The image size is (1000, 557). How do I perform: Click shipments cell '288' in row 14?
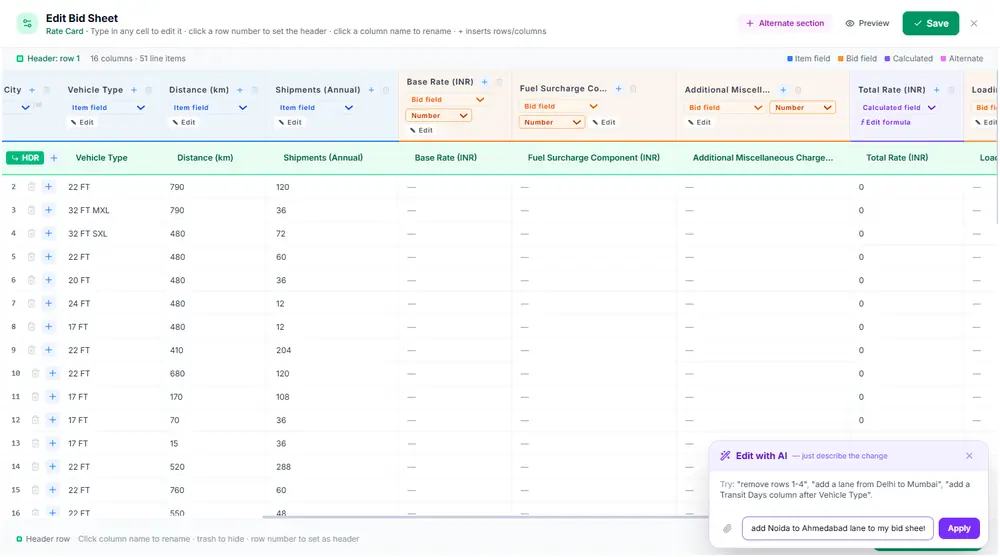283,467
